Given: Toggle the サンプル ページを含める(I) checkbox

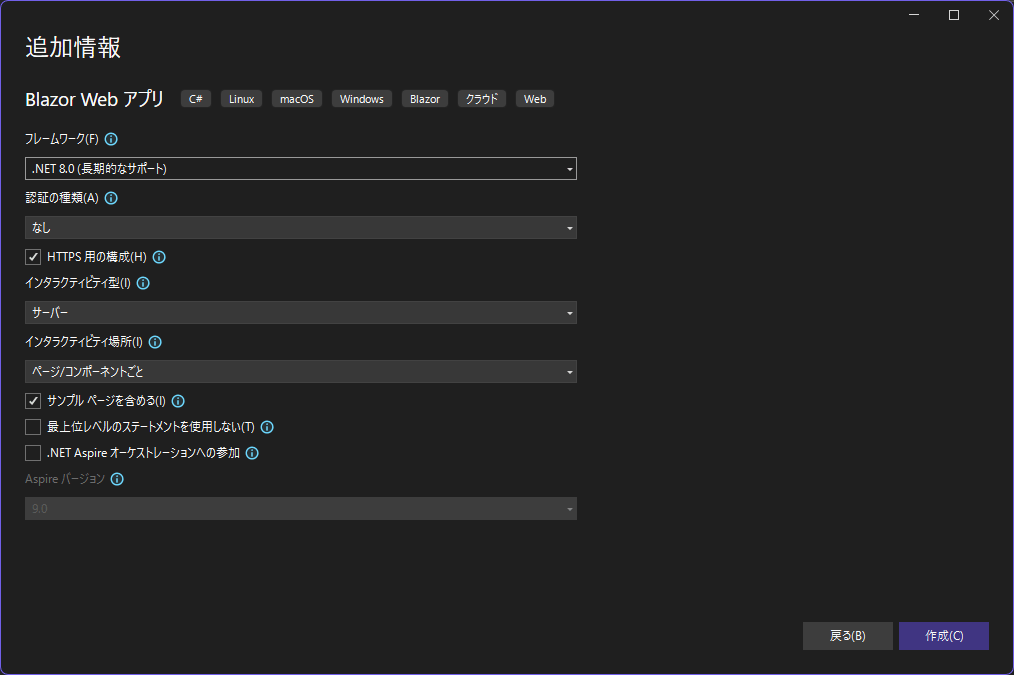Looking at the screenshot, I should 33,401.
